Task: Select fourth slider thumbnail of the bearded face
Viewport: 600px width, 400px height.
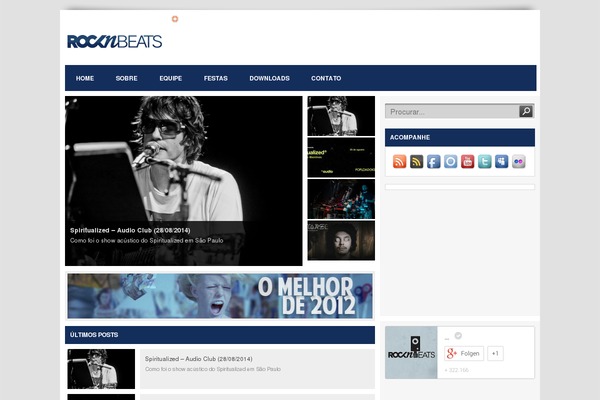Action: coord(341,240)
